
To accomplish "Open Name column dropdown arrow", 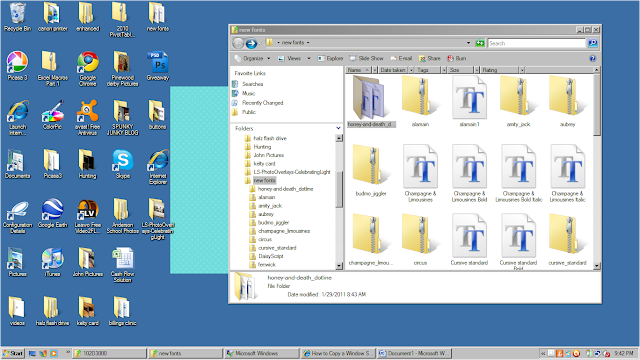I will 374,70.
